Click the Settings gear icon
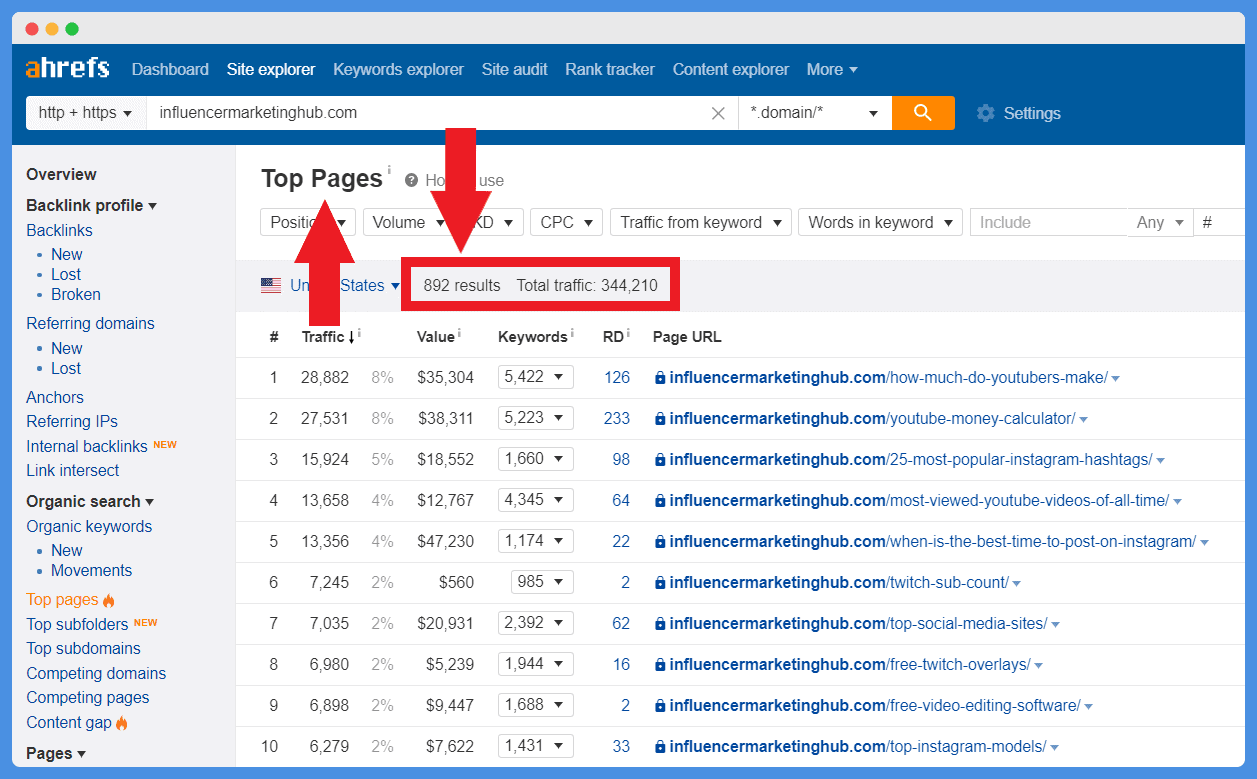 click(986, 113)
